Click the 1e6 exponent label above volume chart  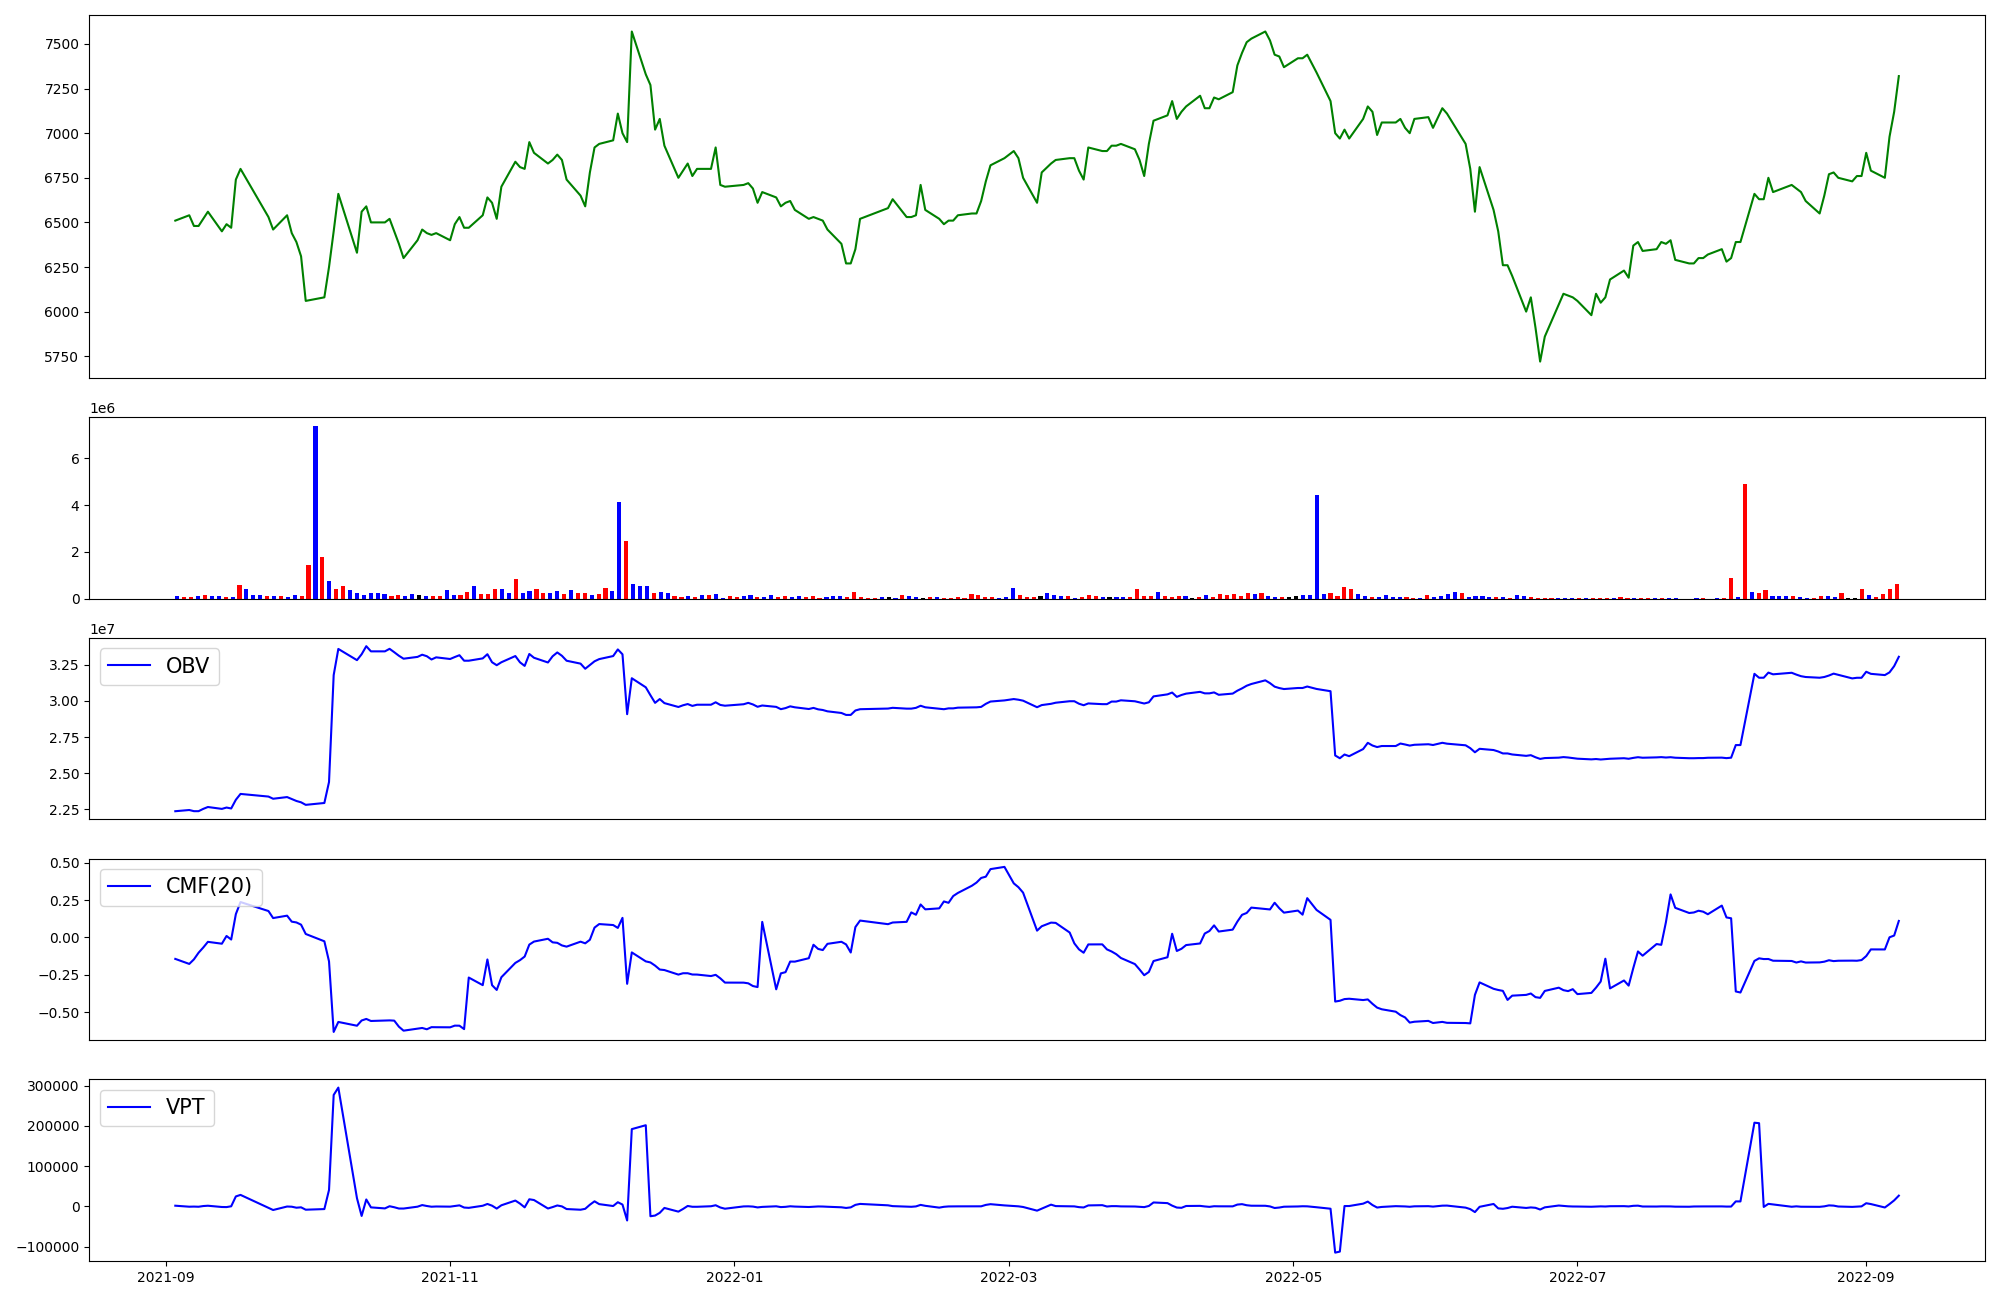click(102, 408)
